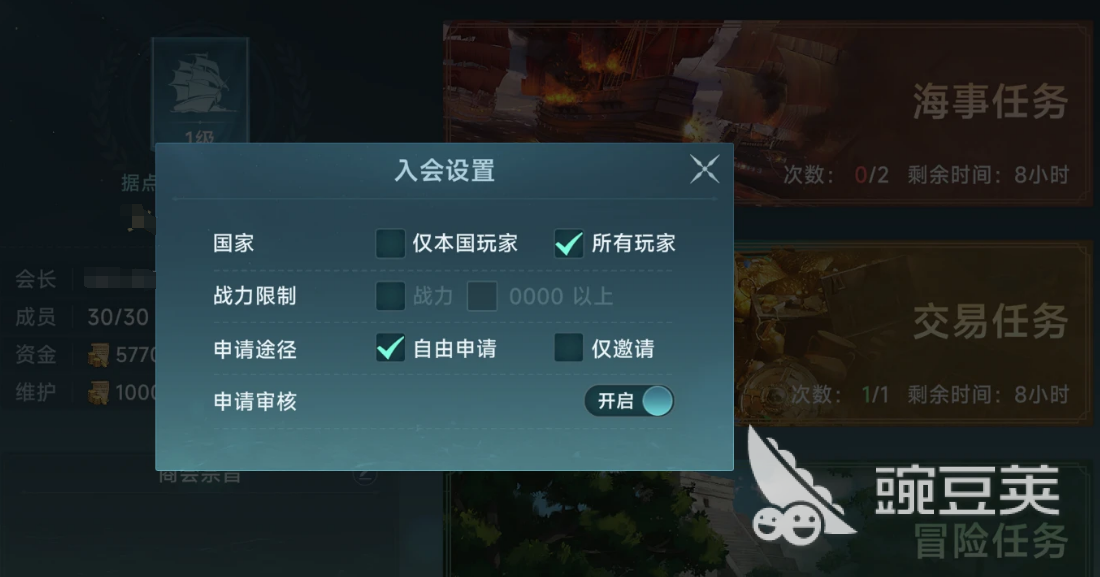1100x577 pixels.
Task: Click the 维护 gold coin icon
Action: point(98,392)
